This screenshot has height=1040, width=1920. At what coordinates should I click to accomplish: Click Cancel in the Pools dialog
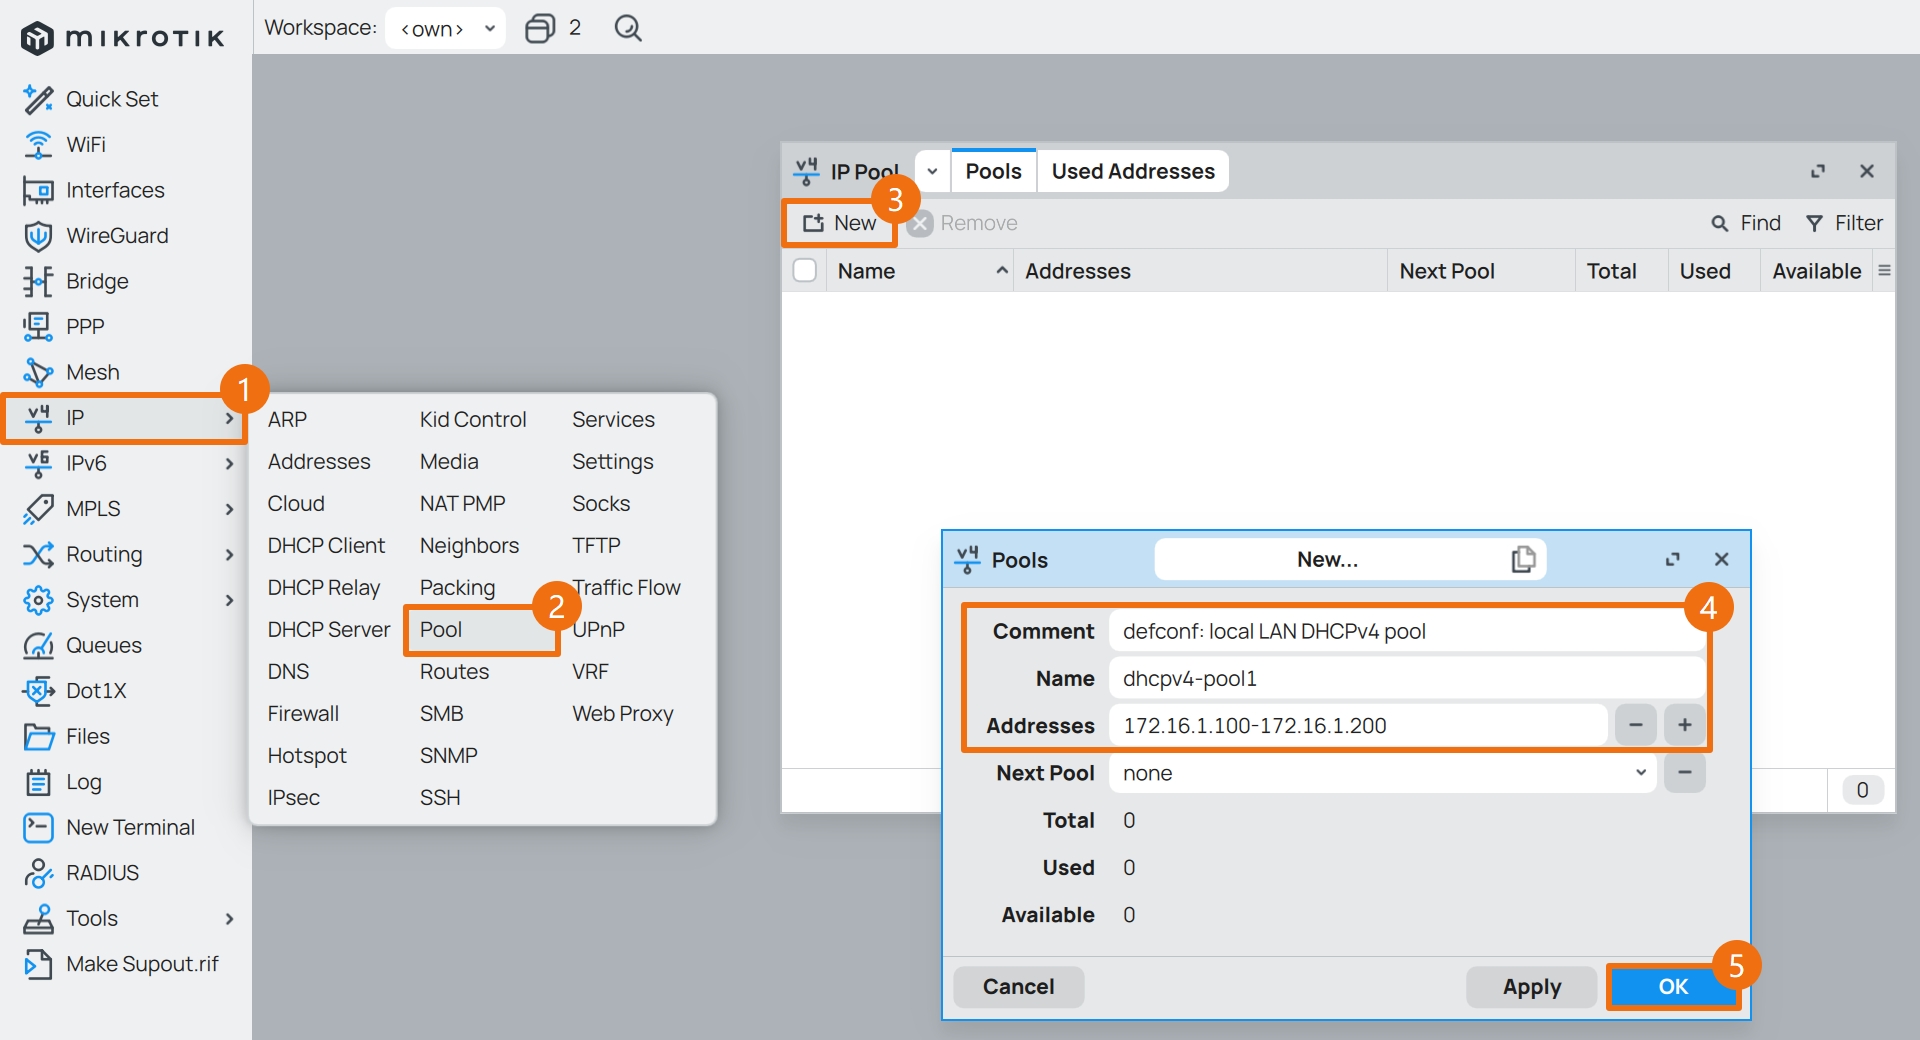pyautogui.click(x=1018, y=987)
